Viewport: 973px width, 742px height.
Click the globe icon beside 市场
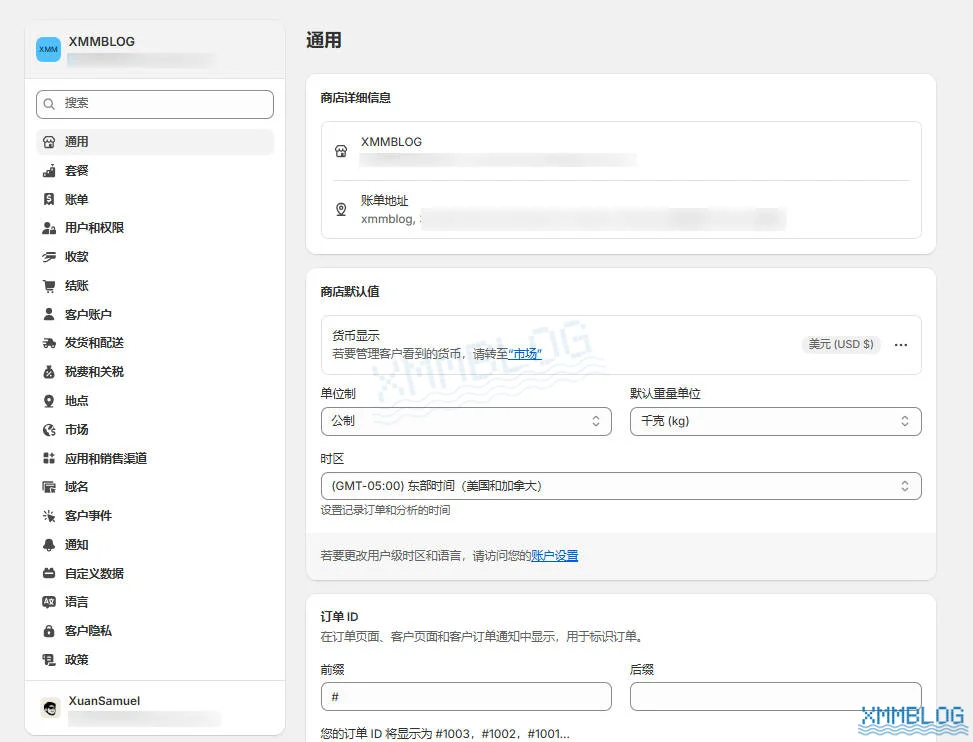(49, 430)
